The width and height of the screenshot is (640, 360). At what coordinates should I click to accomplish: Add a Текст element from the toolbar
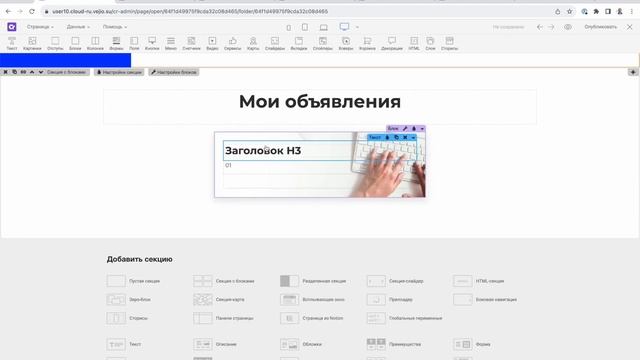(x=12, y=43)
